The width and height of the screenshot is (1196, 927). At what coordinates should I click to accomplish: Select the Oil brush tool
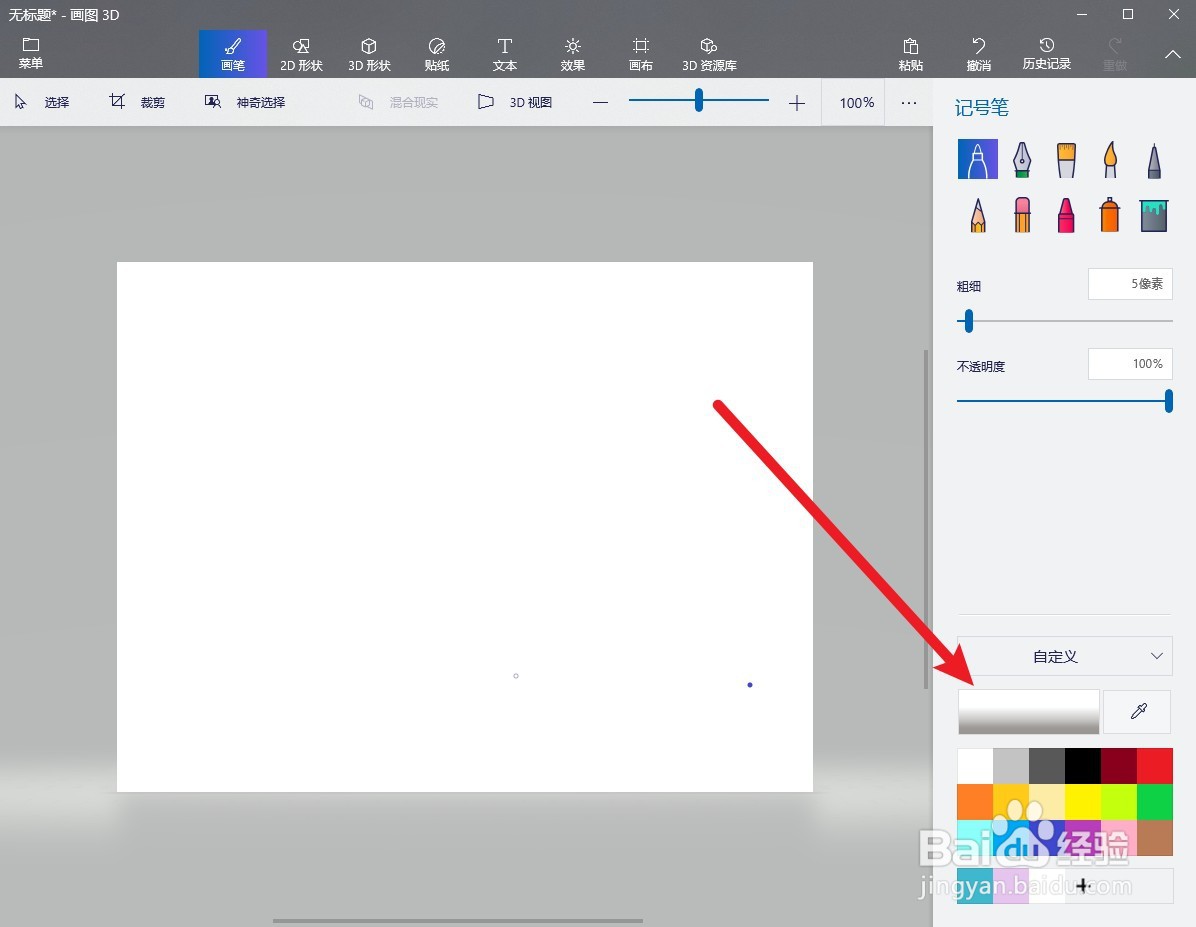click(1066, 159)
